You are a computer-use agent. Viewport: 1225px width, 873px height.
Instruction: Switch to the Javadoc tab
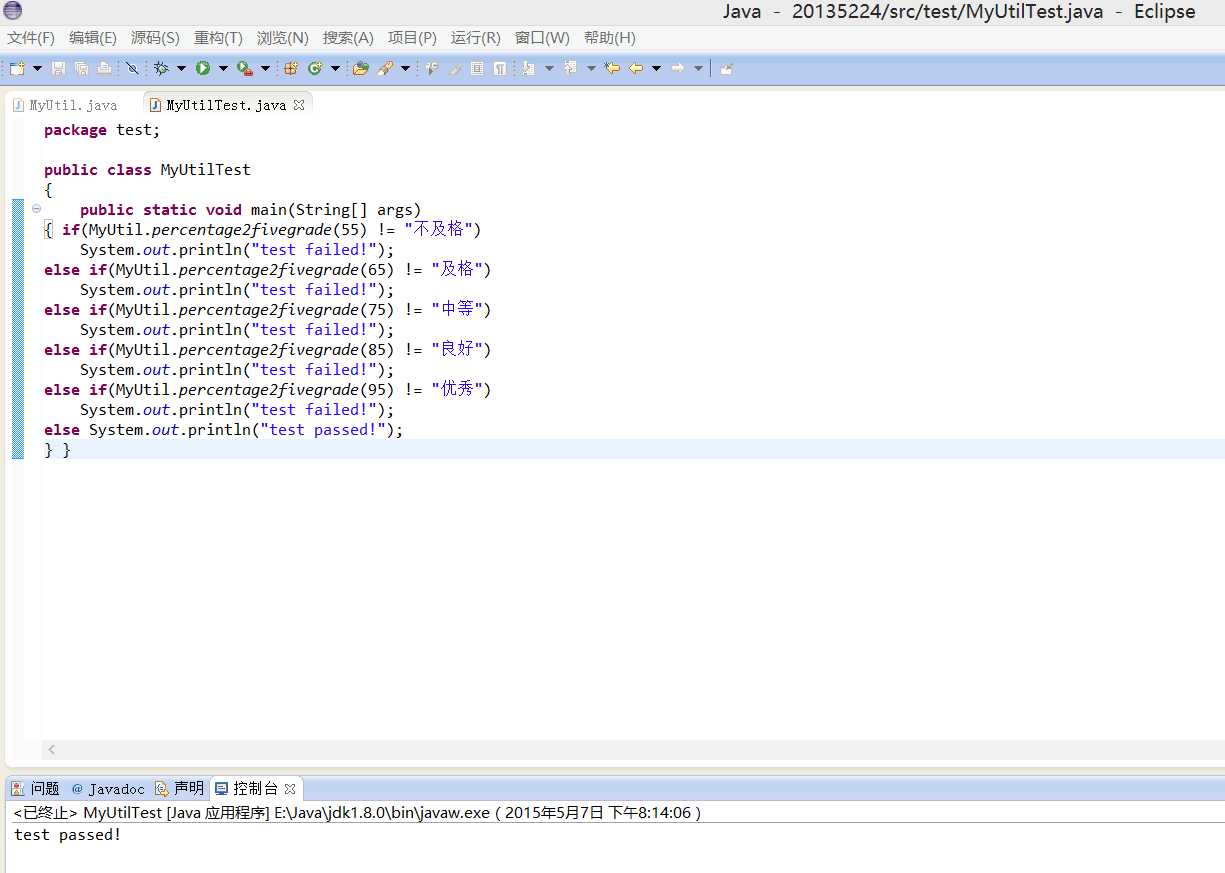click(x=108, y=789)
